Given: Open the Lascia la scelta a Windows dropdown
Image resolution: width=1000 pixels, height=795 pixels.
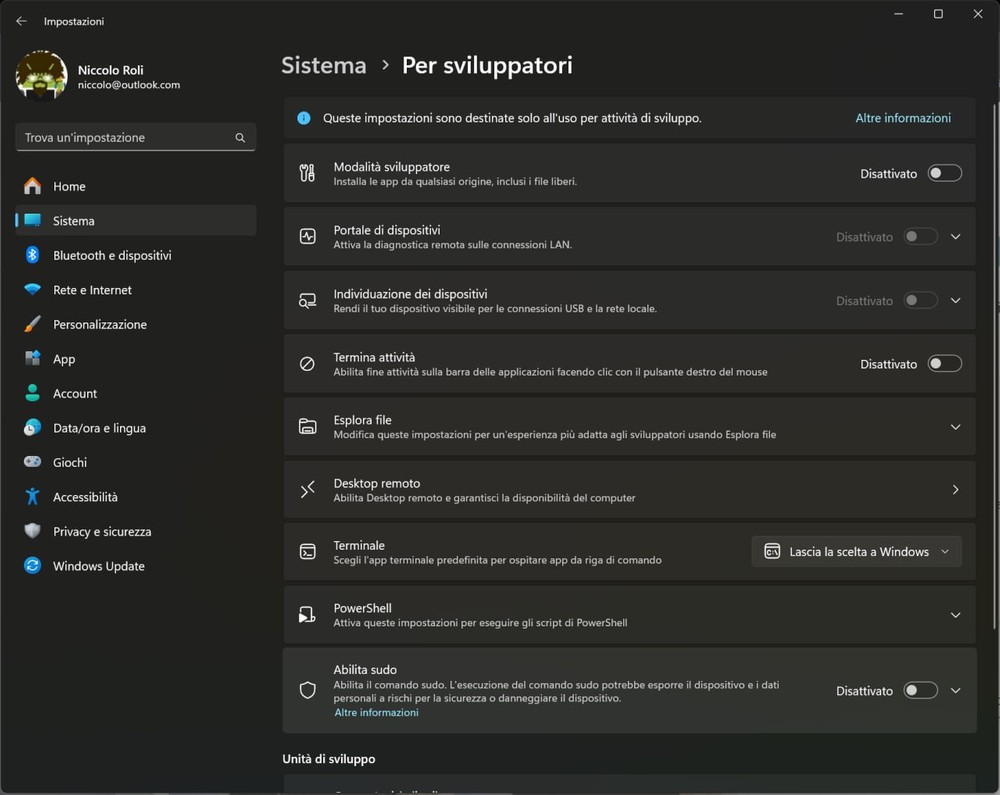Looking at the screenshot, I should click(x=856, y=552).
